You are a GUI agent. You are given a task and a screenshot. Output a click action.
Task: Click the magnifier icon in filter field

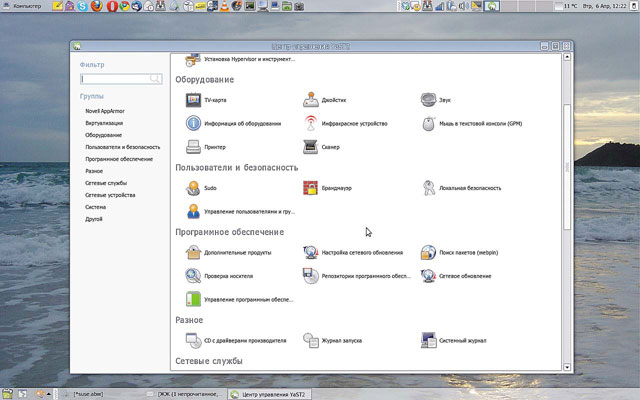click(155, 79)
